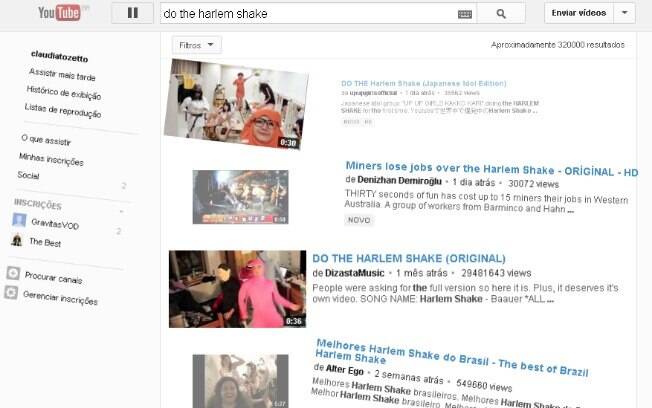
Task: Click the Gerenciar inscrições icon
Action: click(11, 292)
